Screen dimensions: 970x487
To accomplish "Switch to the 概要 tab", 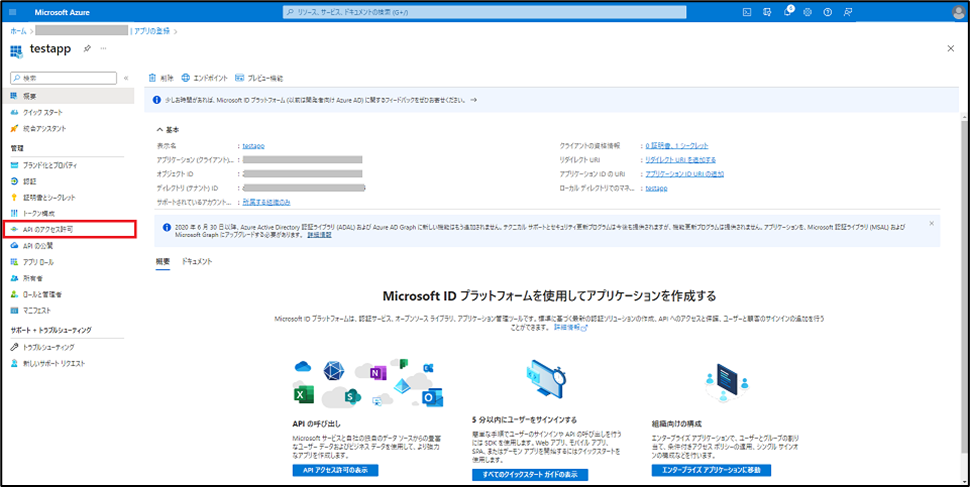I will 163,262.
